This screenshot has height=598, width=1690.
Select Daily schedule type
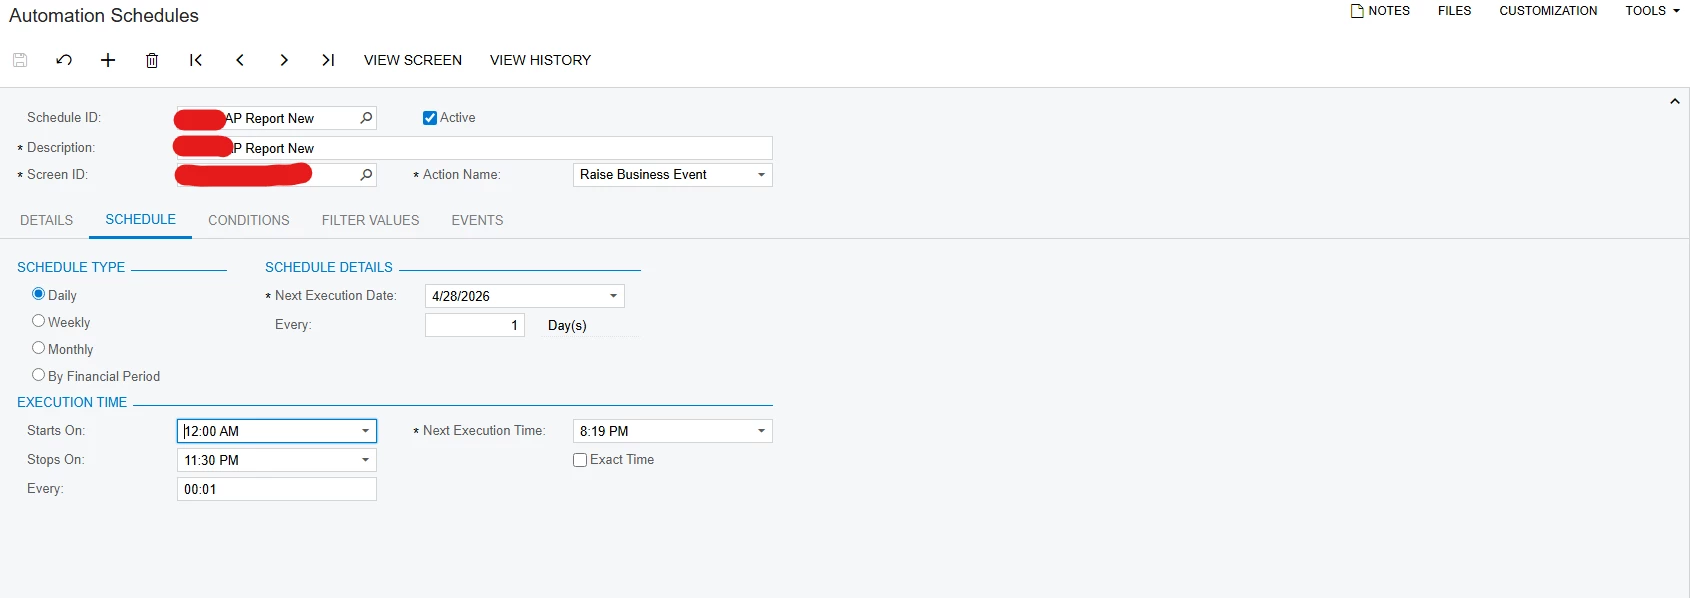[39, 294]
